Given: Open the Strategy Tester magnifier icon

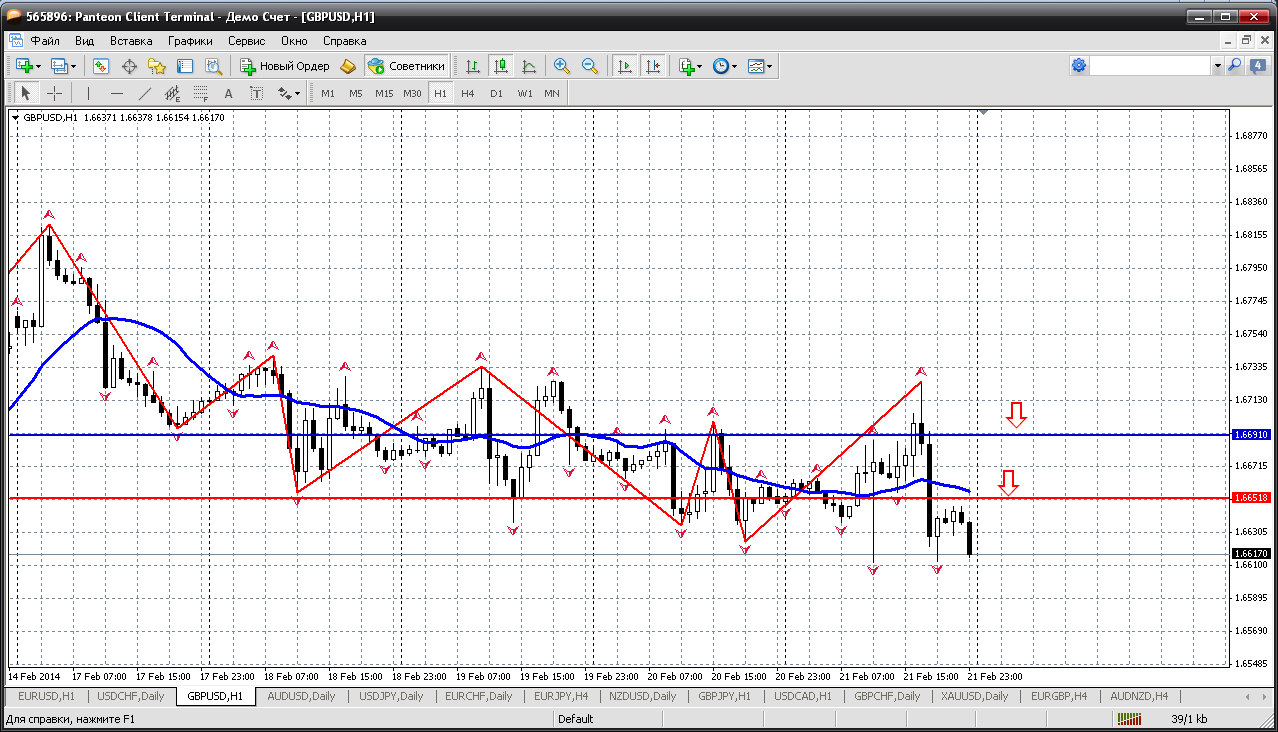Looking at the screenshot, I should click(213, 66).
